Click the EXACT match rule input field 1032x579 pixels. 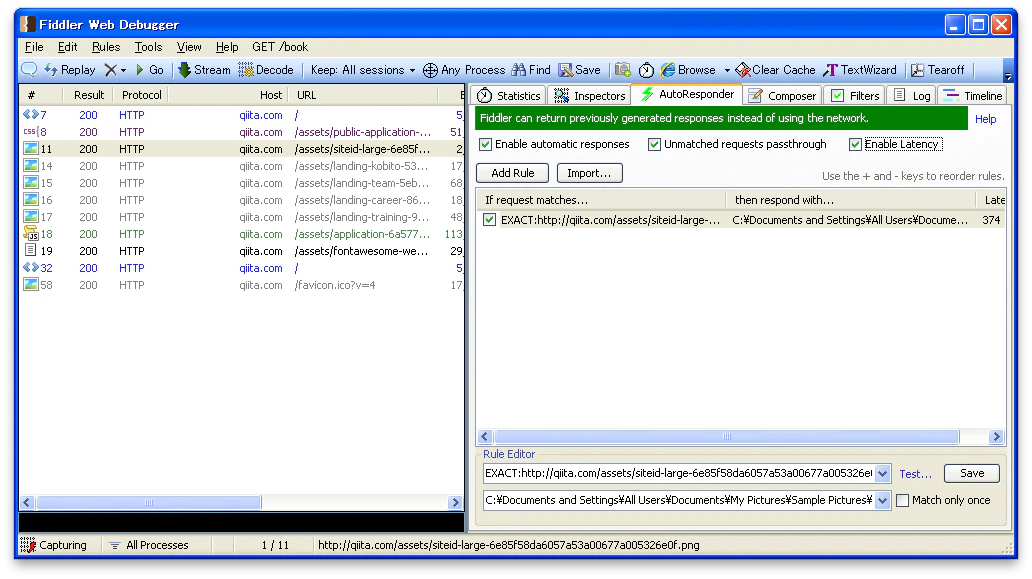(x=679, y=473)
